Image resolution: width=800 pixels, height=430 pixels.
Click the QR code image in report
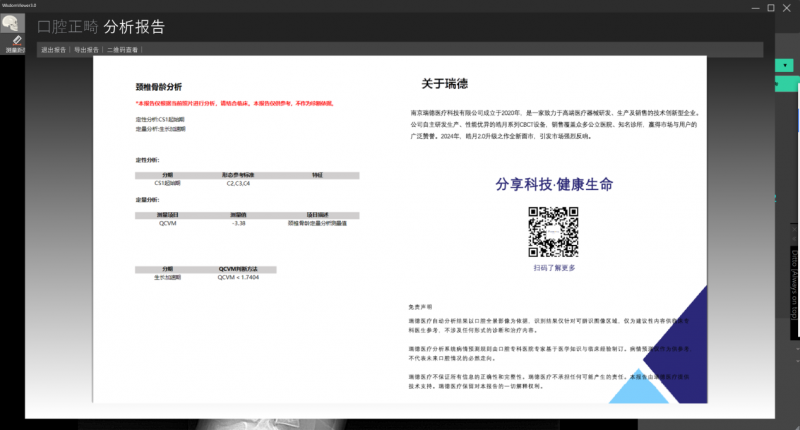click(x=553, y=230)
